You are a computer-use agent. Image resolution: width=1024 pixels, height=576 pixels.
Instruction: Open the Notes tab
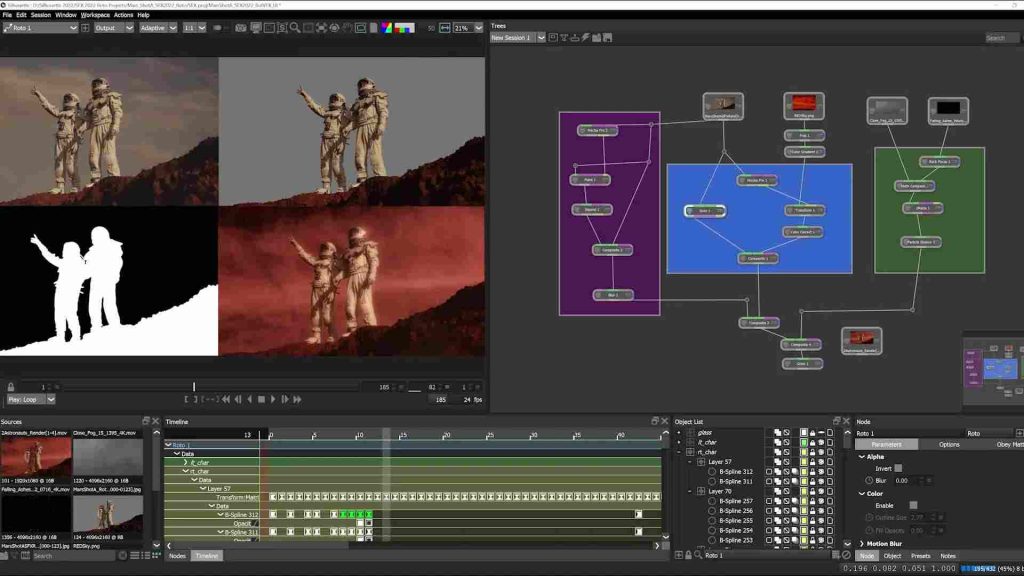coord(948,556)
